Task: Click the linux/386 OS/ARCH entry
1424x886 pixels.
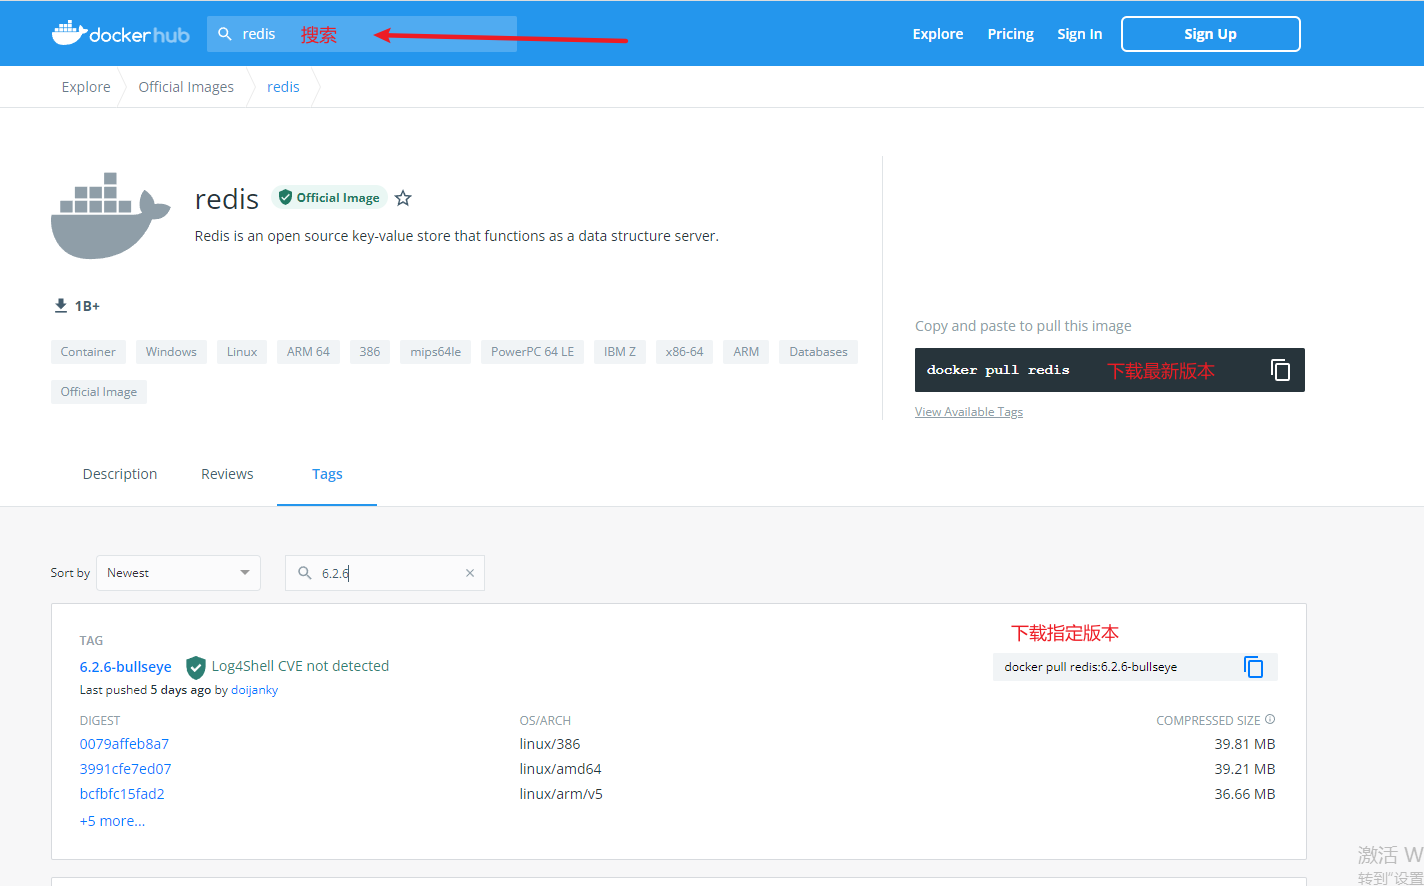Action: [550, 744]
